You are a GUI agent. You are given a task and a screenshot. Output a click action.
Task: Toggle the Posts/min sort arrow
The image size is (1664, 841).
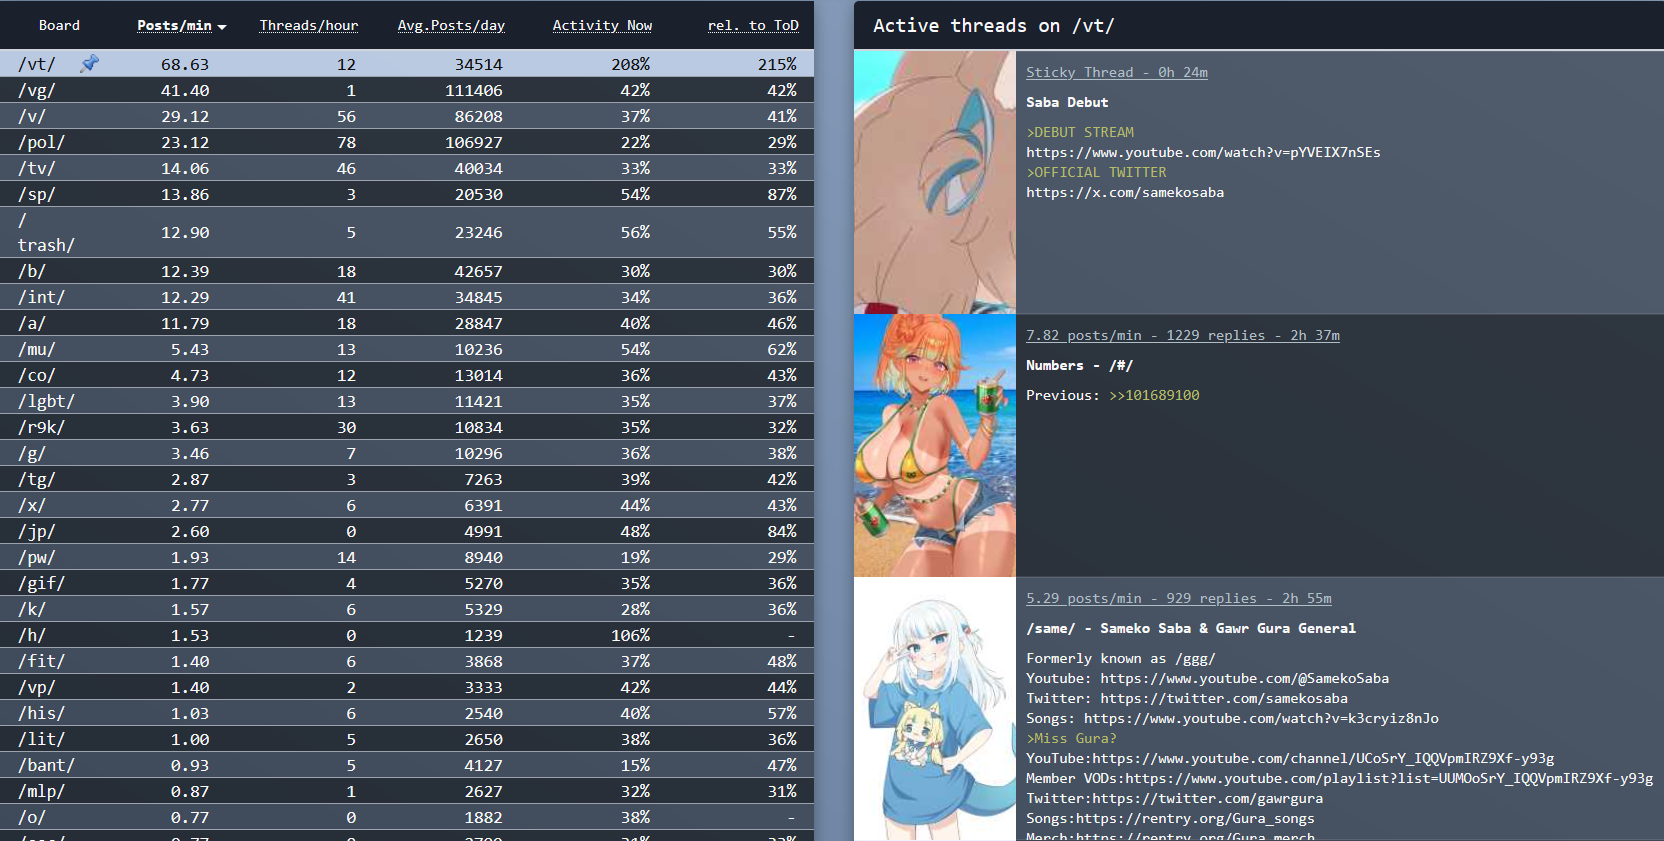click(x=222, y=27)
